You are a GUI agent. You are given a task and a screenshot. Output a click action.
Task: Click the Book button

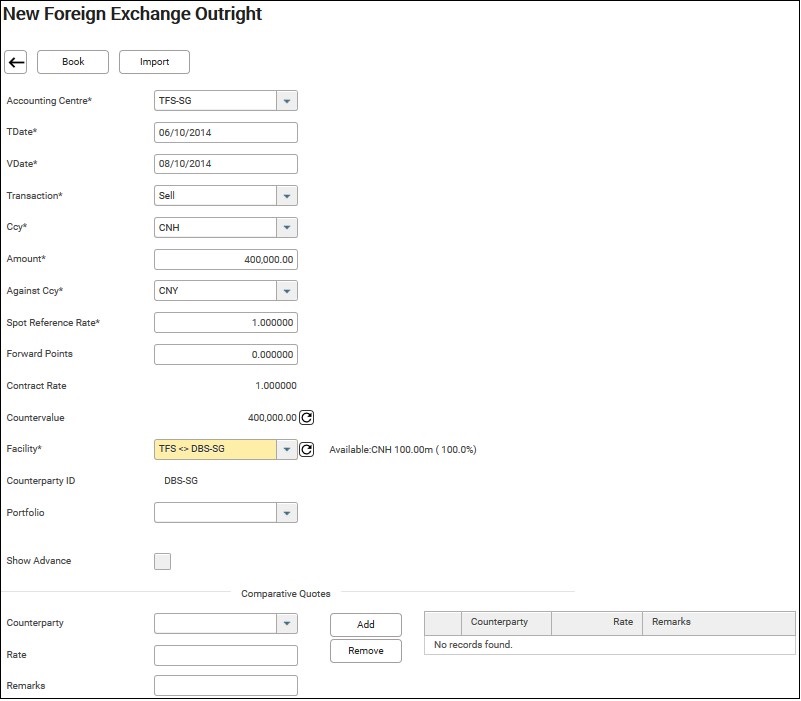(73, 62)
